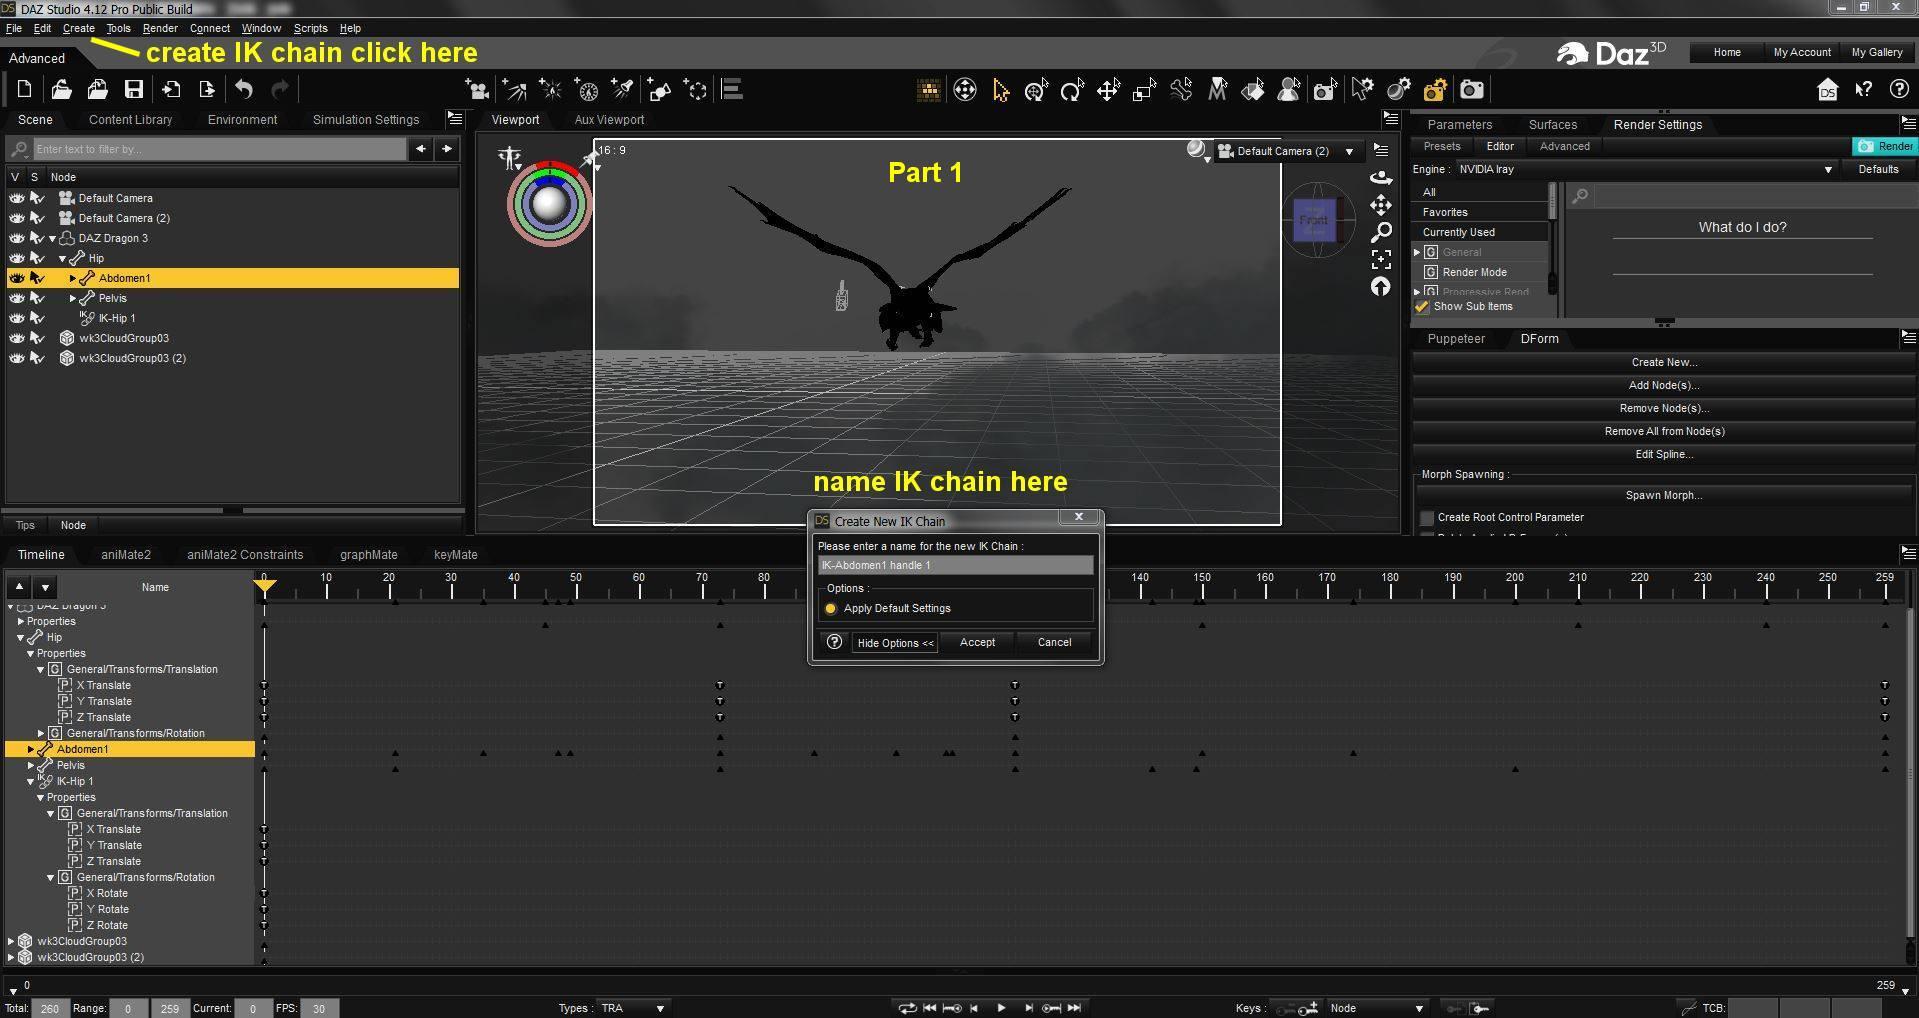Collapse the DAZ Dragon 3 scene node
This screenshot has width=1919, height=1018.
point(52,239)
